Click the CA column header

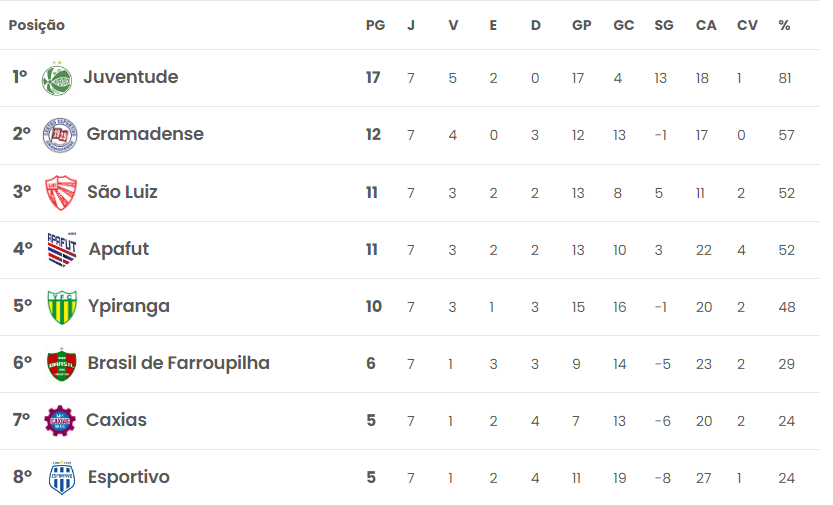706,25
